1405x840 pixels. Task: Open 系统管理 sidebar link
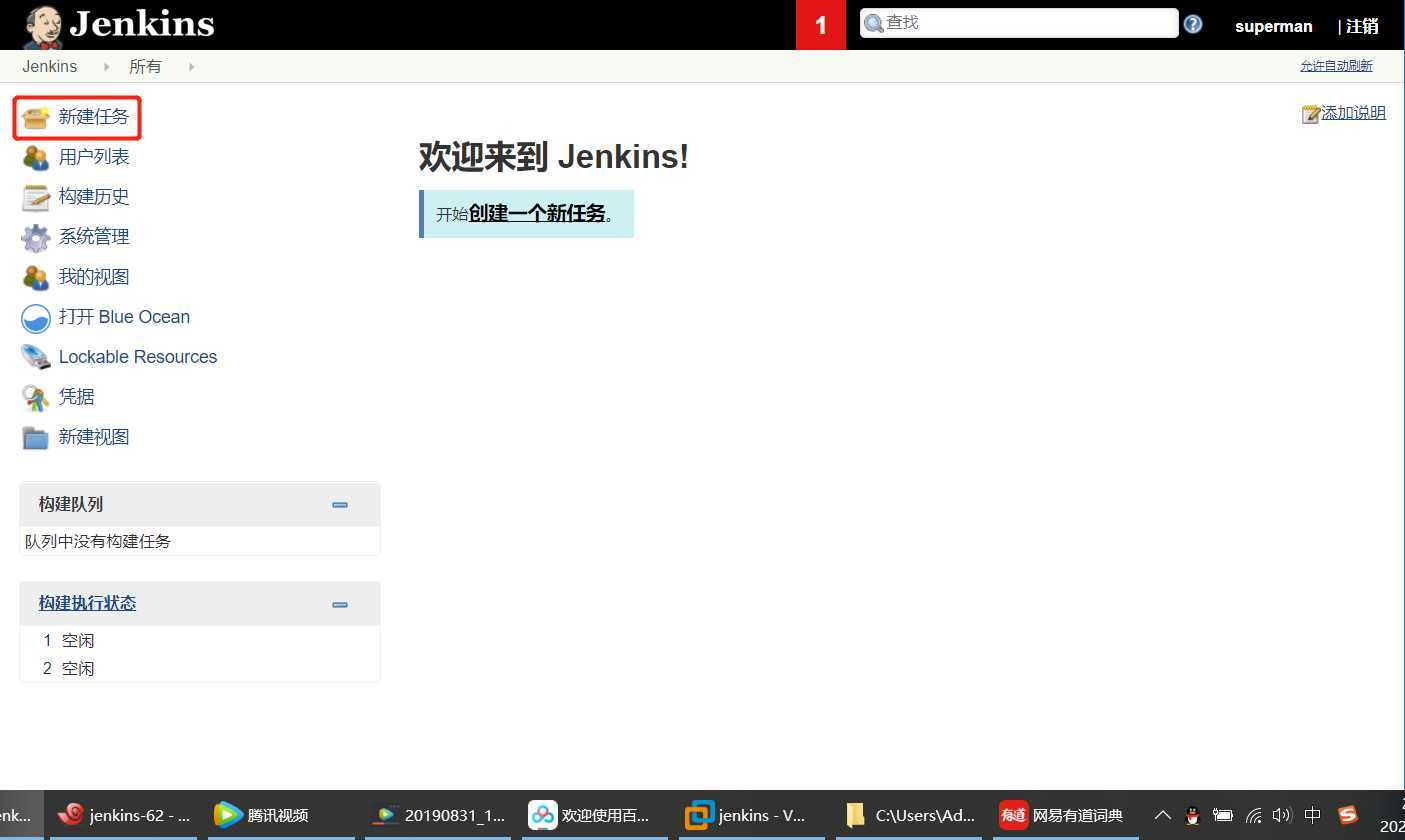(94, 237)
